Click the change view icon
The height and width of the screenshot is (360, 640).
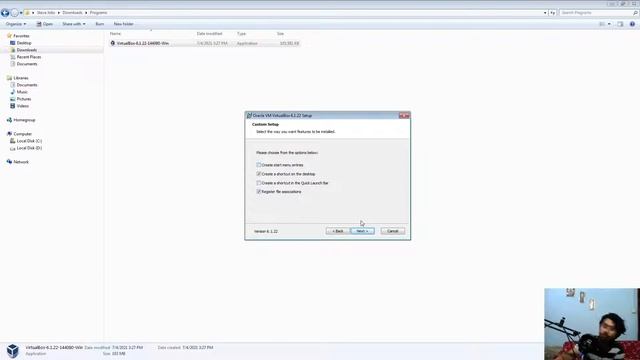coord(602,24)
